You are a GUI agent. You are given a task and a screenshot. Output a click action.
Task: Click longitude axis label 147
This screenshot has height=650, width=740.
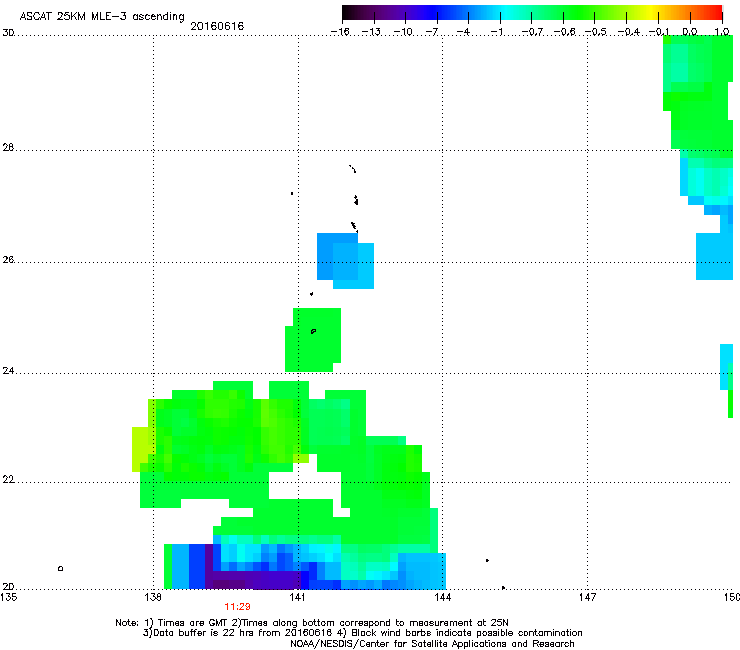pos(587,597)
